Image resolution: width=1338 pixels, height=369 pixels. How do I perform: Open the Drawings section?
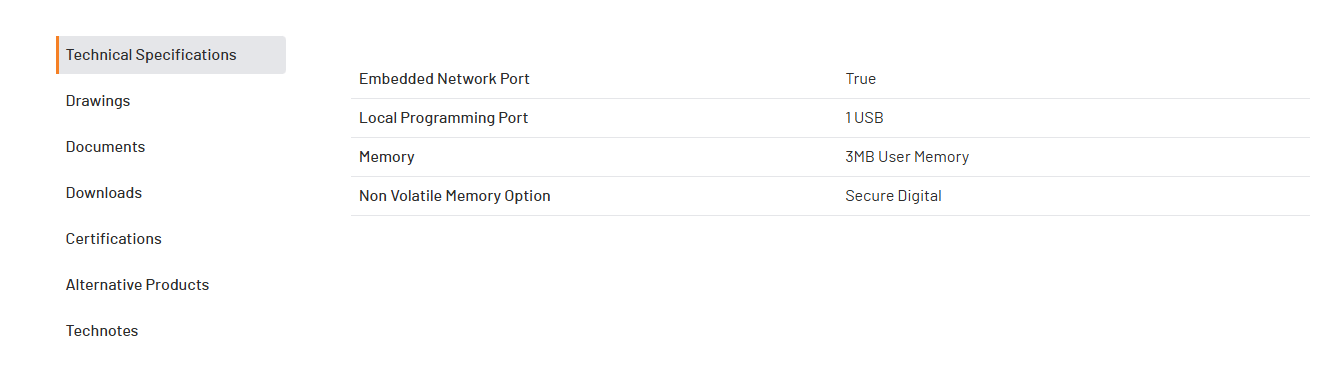98,101
